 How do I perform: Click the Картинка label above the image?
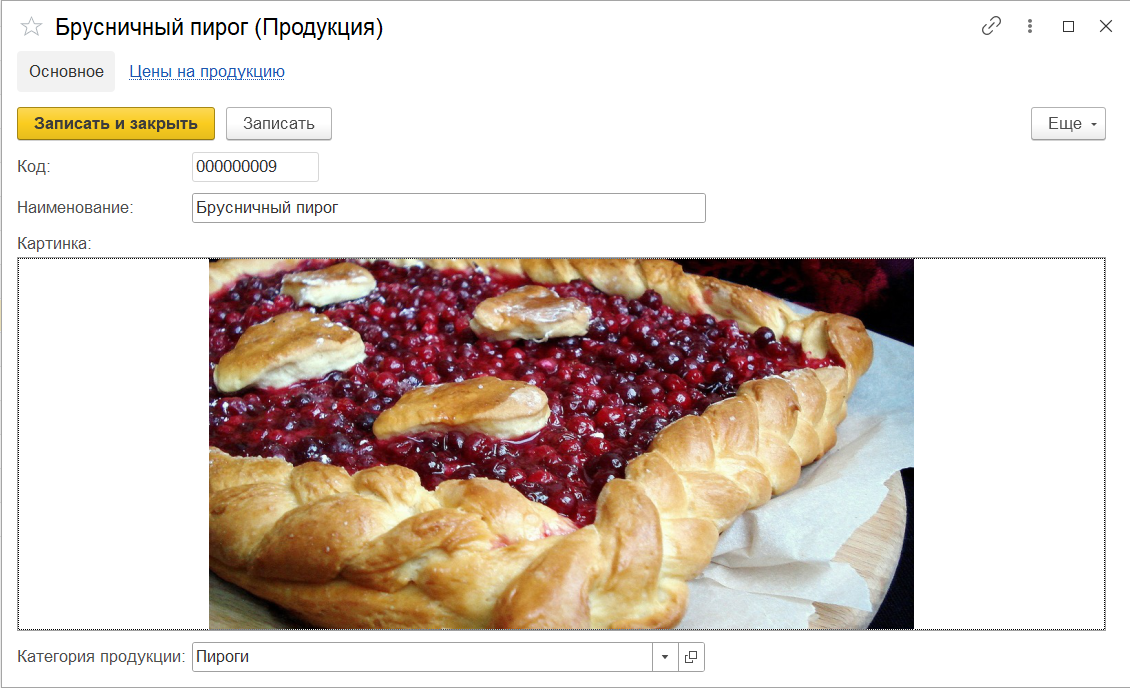(54, 244)
